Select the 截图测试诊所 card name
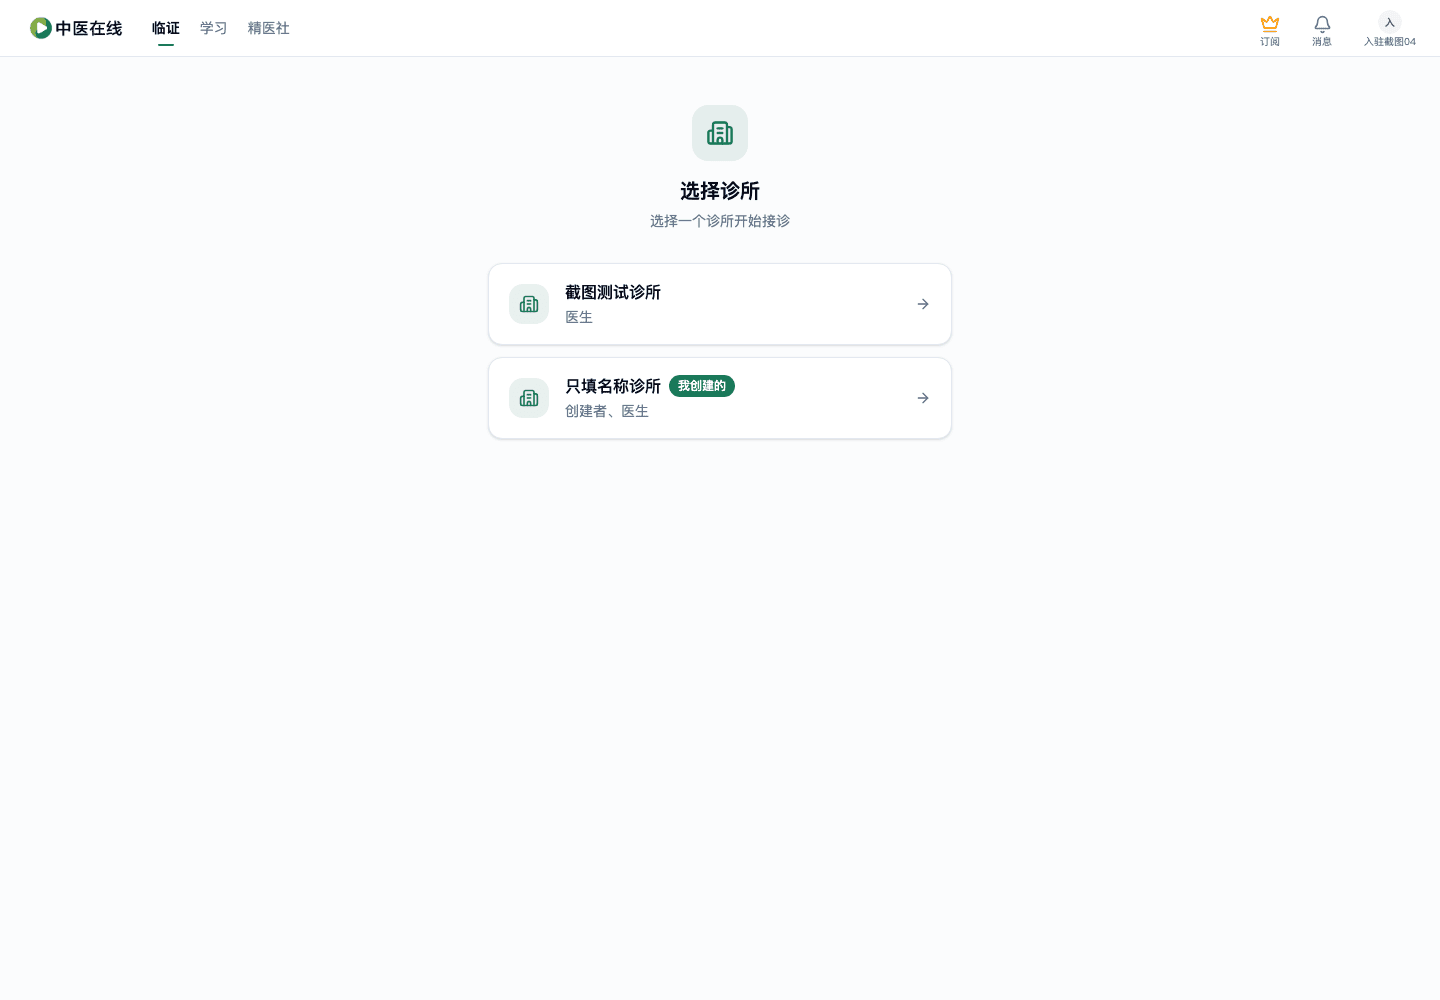The image size is (1440, 1000). pyautogui.click(x=613, y=292)
